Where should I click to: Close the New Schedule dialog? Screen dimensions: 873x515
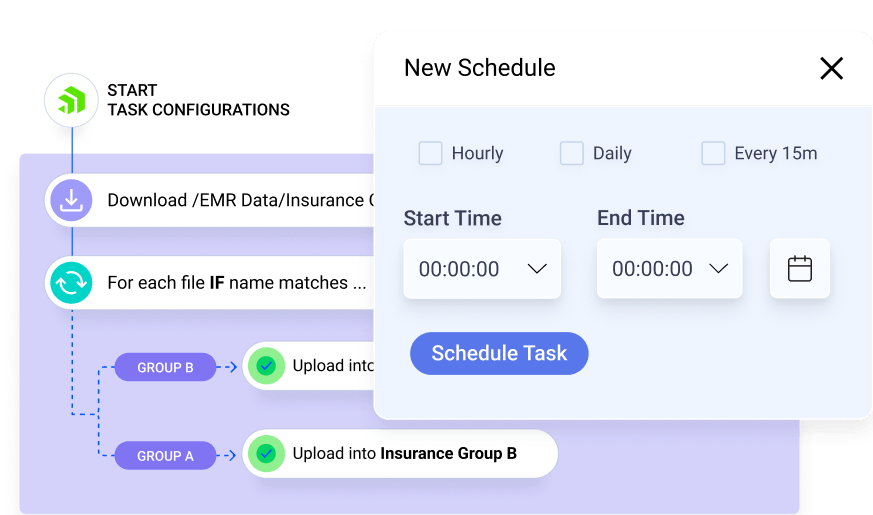coord(831,68)
